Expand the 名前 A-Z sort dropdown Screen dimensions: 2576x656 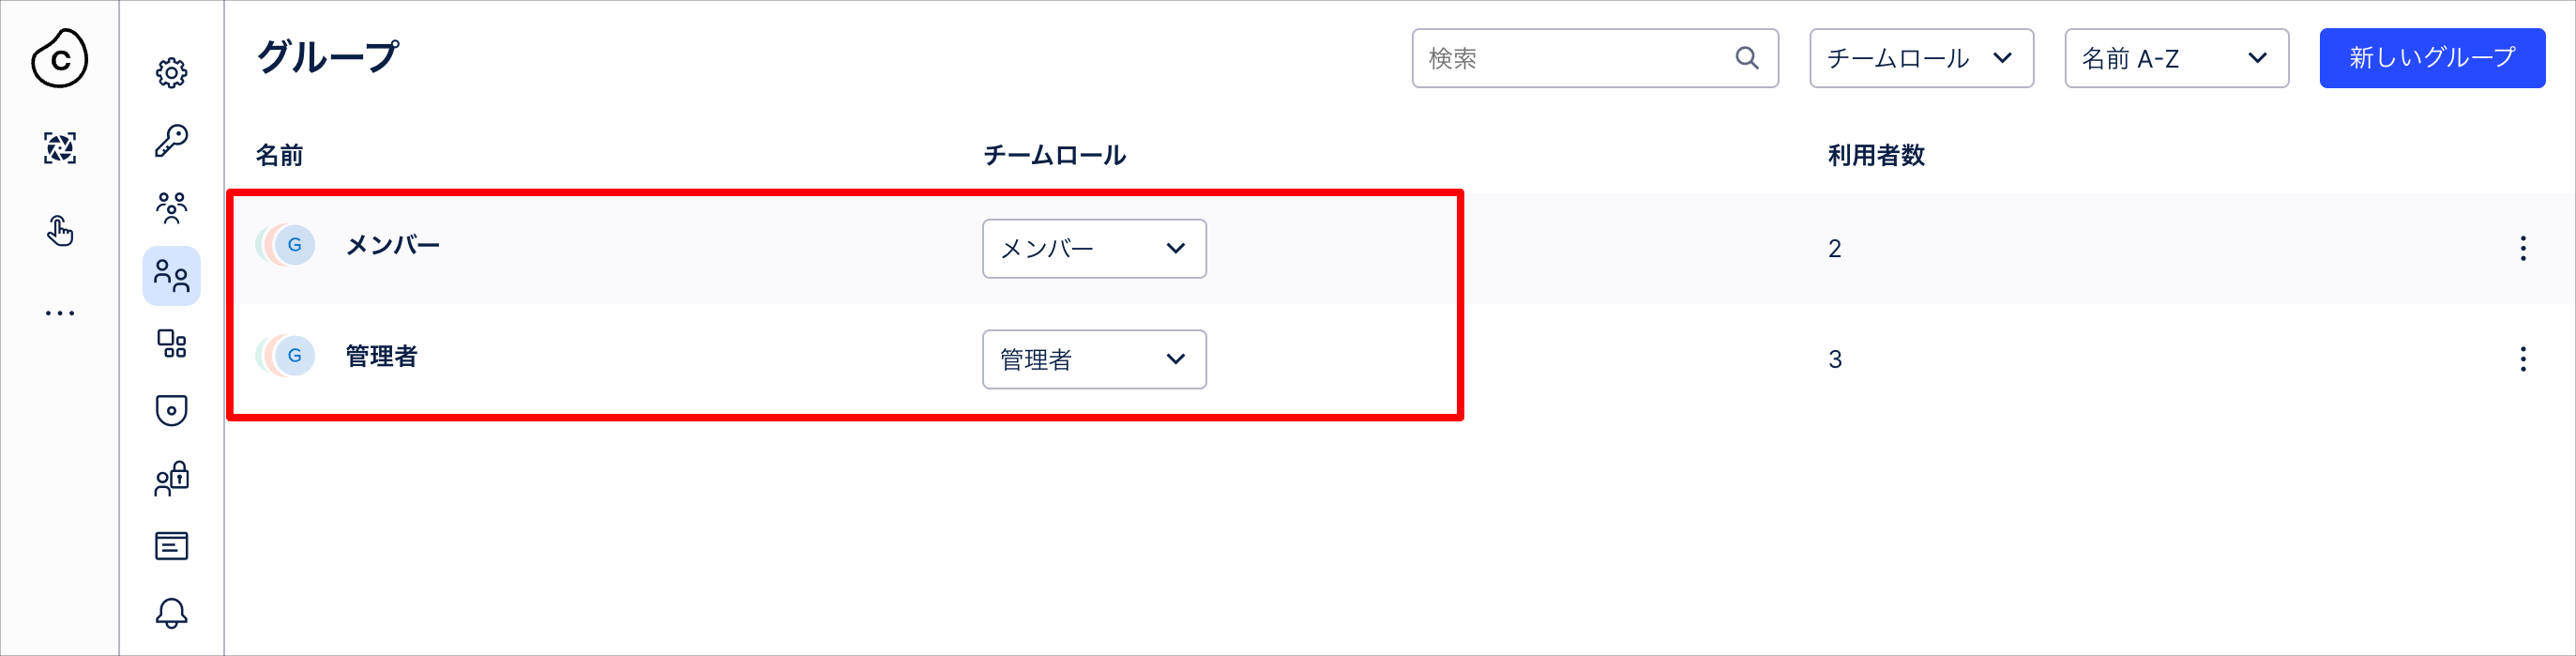2176,58
